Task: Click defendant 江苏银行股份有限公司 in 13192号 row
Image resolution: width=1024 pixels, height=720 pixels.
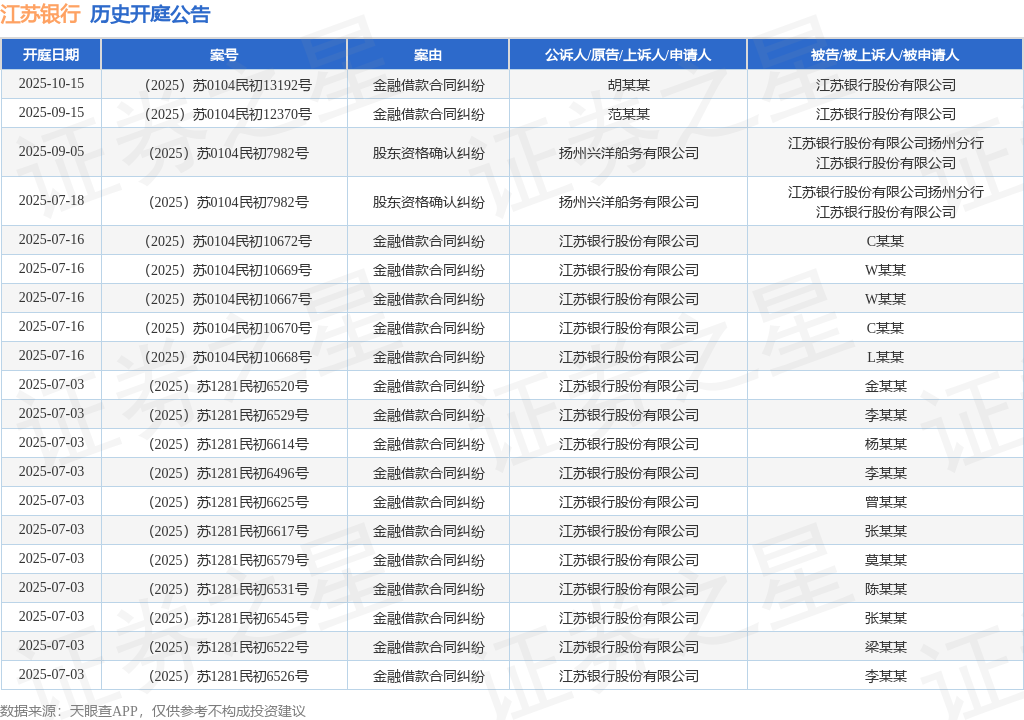Action: pos(886,86)
